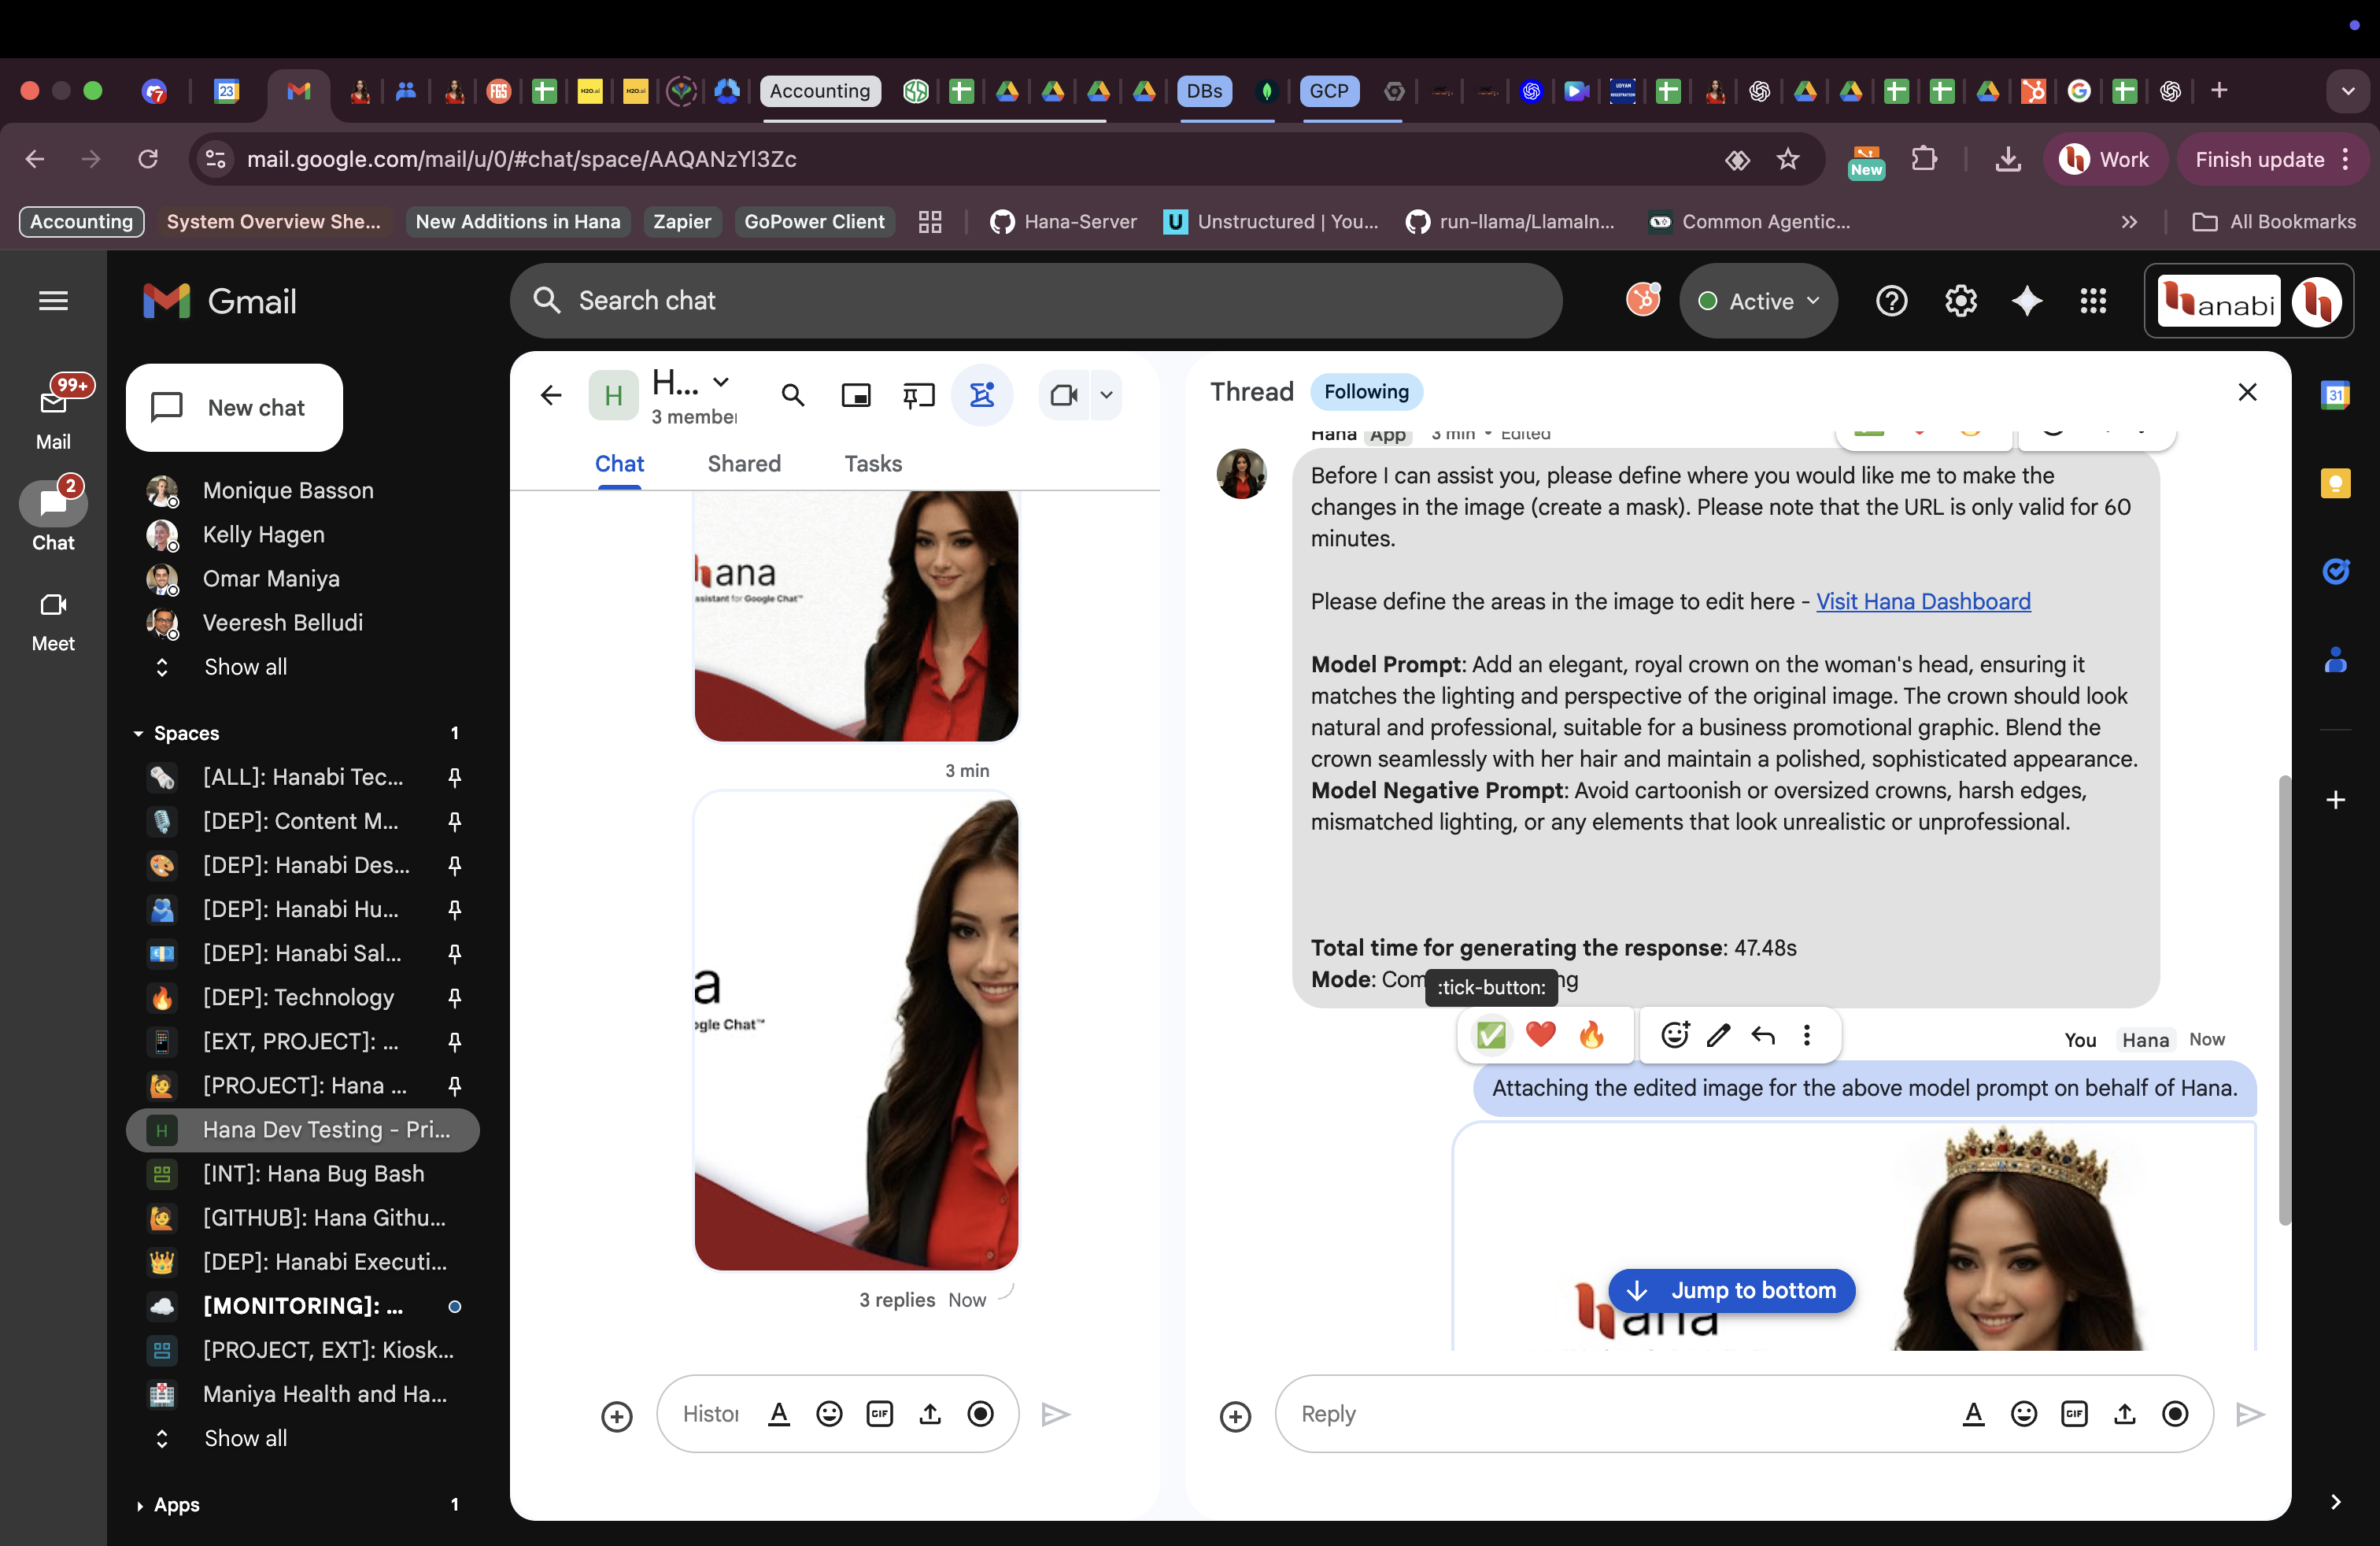2380x1546 pixels.
Task: Unpin the [DEP]: Technology space
Action: point(455,997)
